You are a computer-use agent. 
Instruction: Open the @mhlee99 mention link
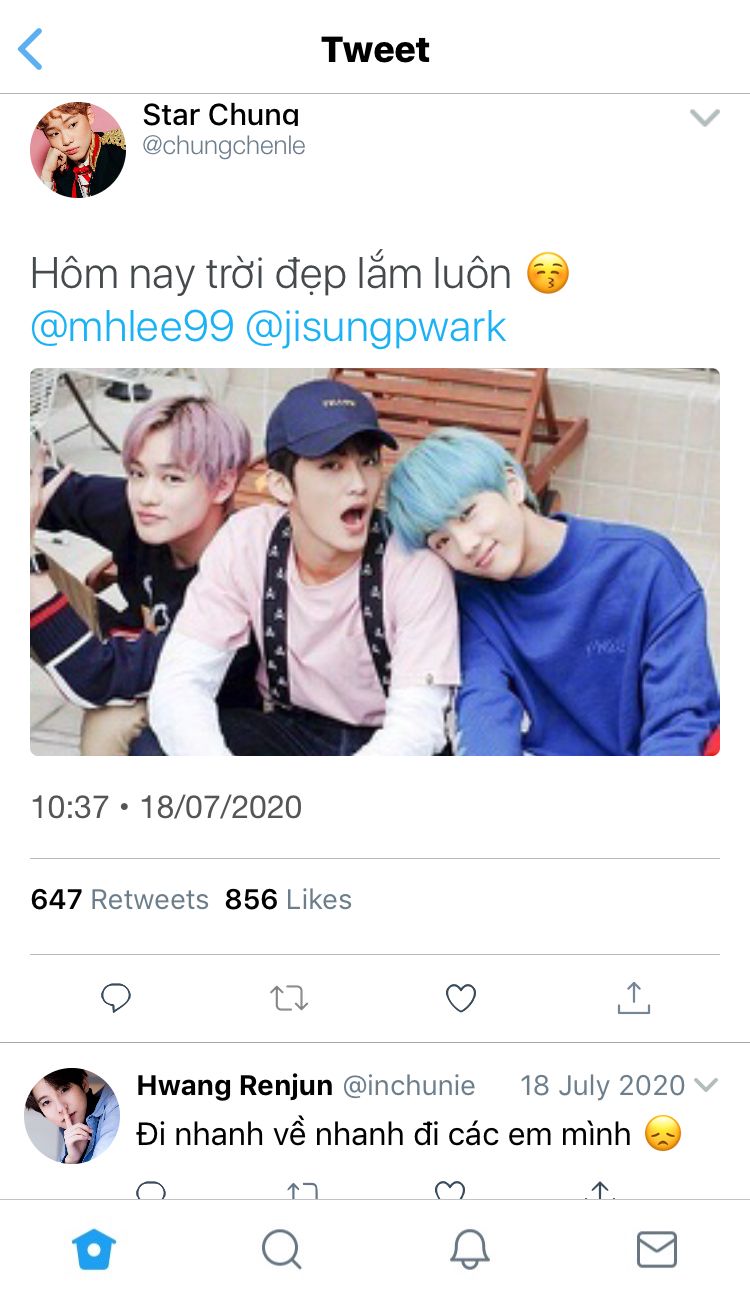tap(132, 327)
